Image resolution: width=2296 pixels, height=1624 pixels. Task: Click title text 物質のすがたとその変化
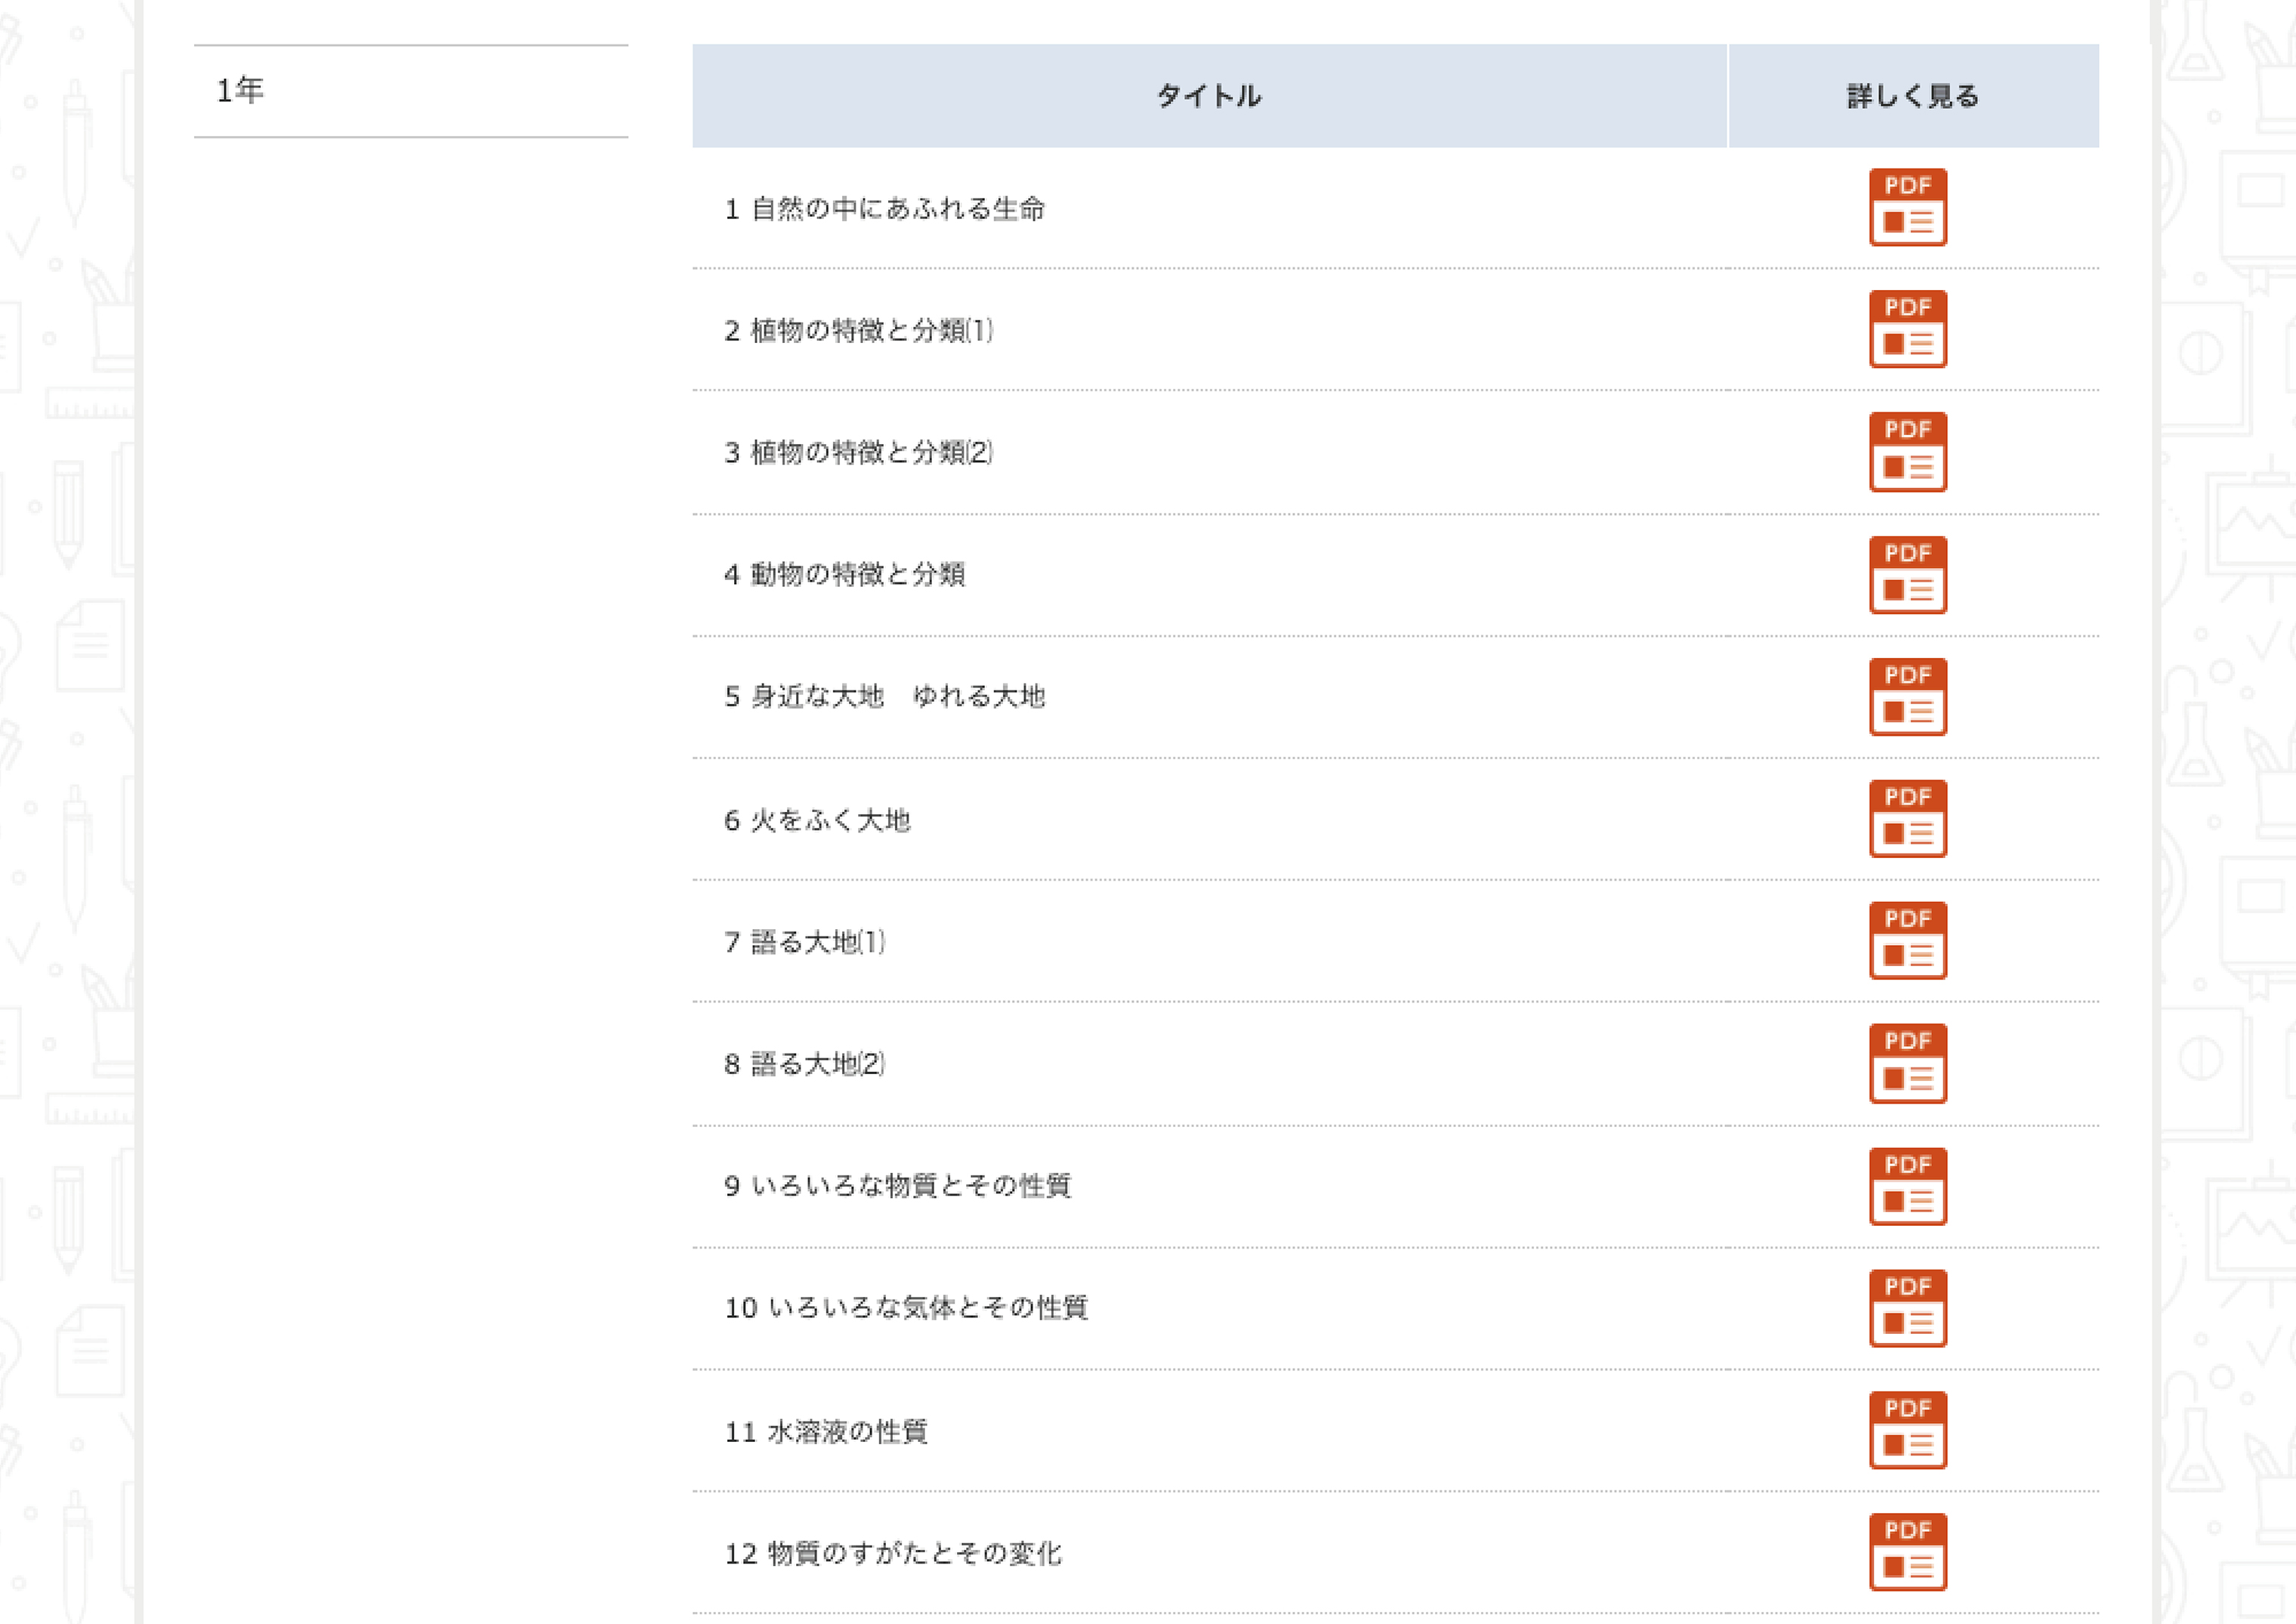point(913,1554)
